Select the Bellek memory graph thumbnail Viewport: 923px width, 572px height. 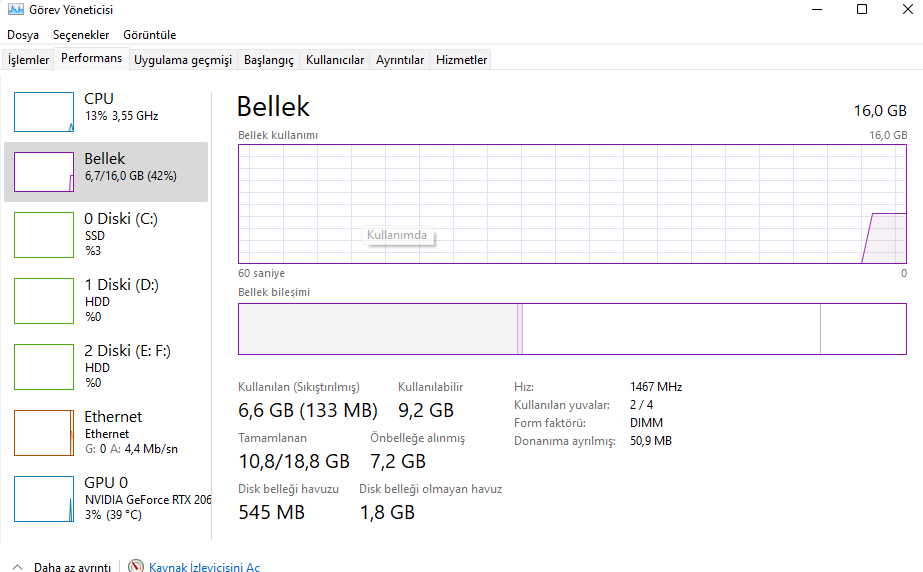(44, 172)
